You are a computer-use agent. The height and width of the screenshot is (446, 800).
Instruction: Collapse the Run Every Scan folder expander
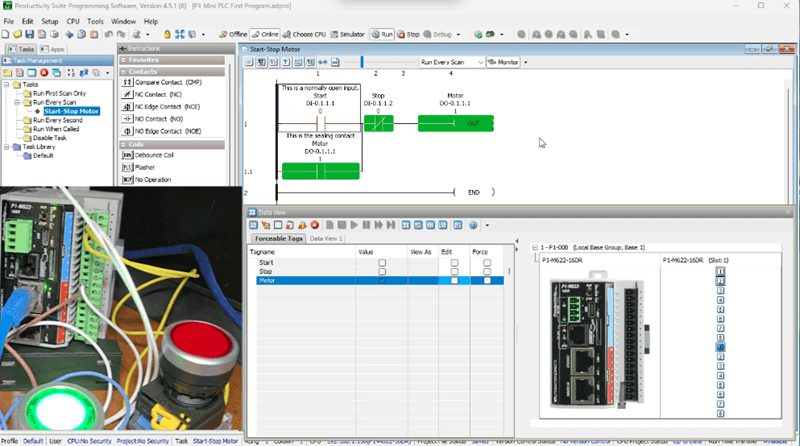[x=17, y=103]
